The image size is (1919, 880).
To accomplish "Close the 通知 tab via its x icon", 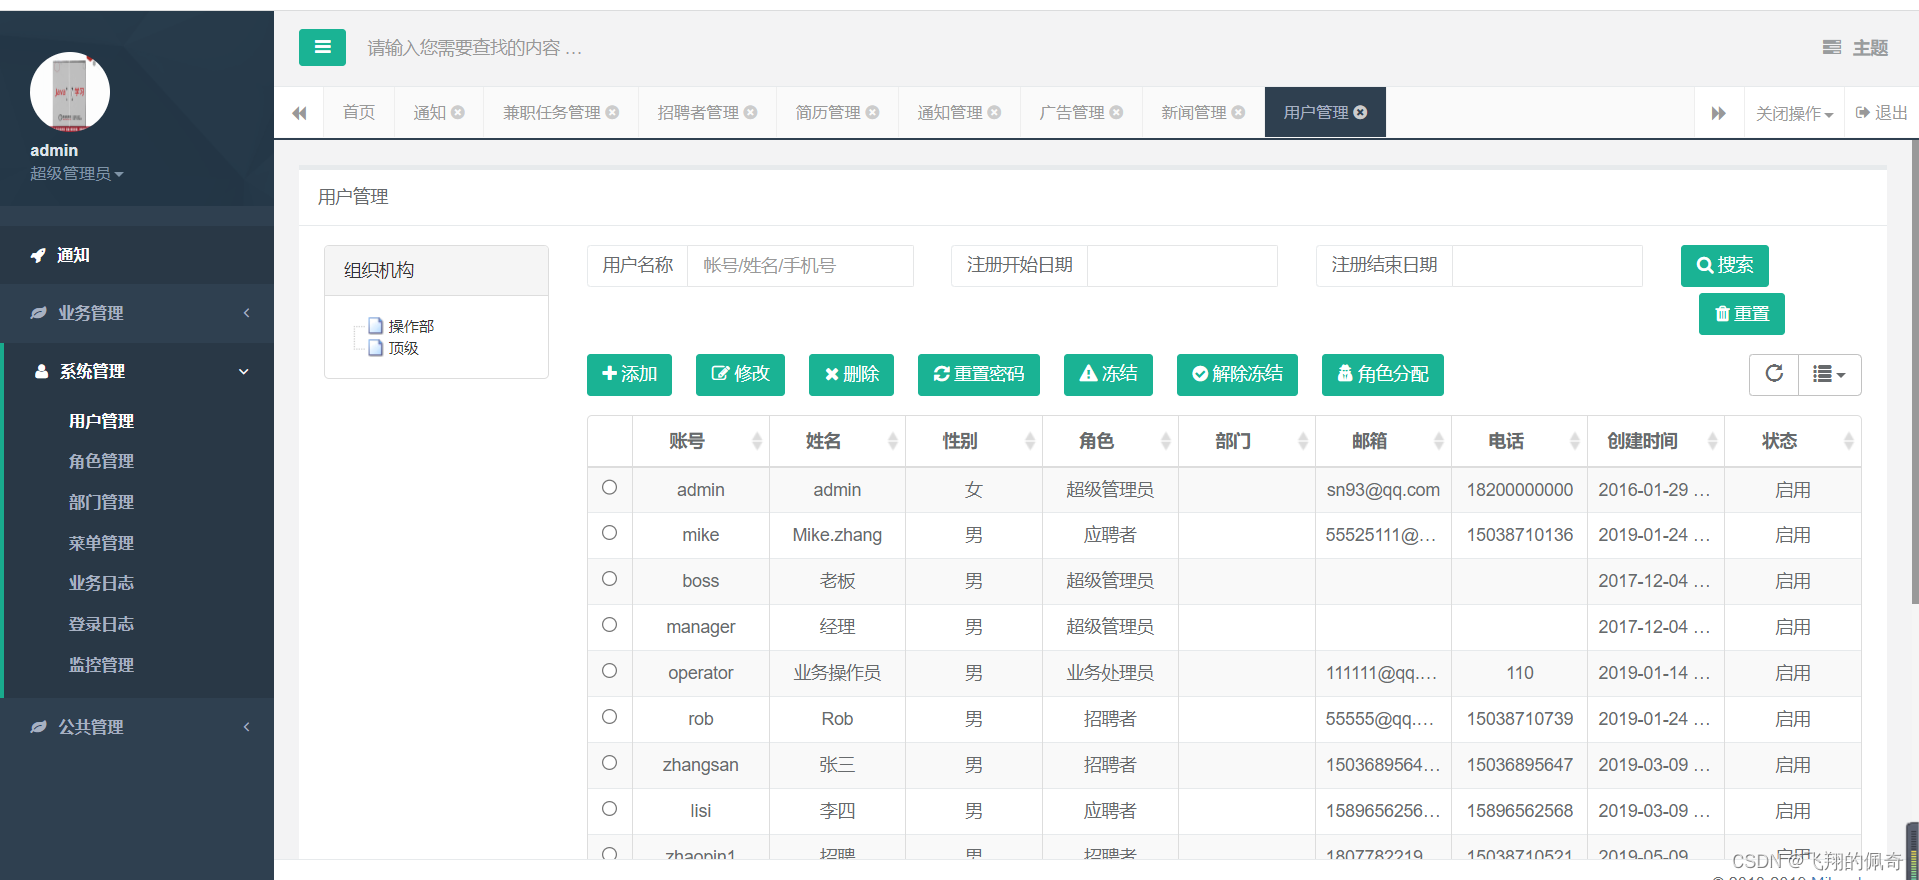I will (458, 112).
